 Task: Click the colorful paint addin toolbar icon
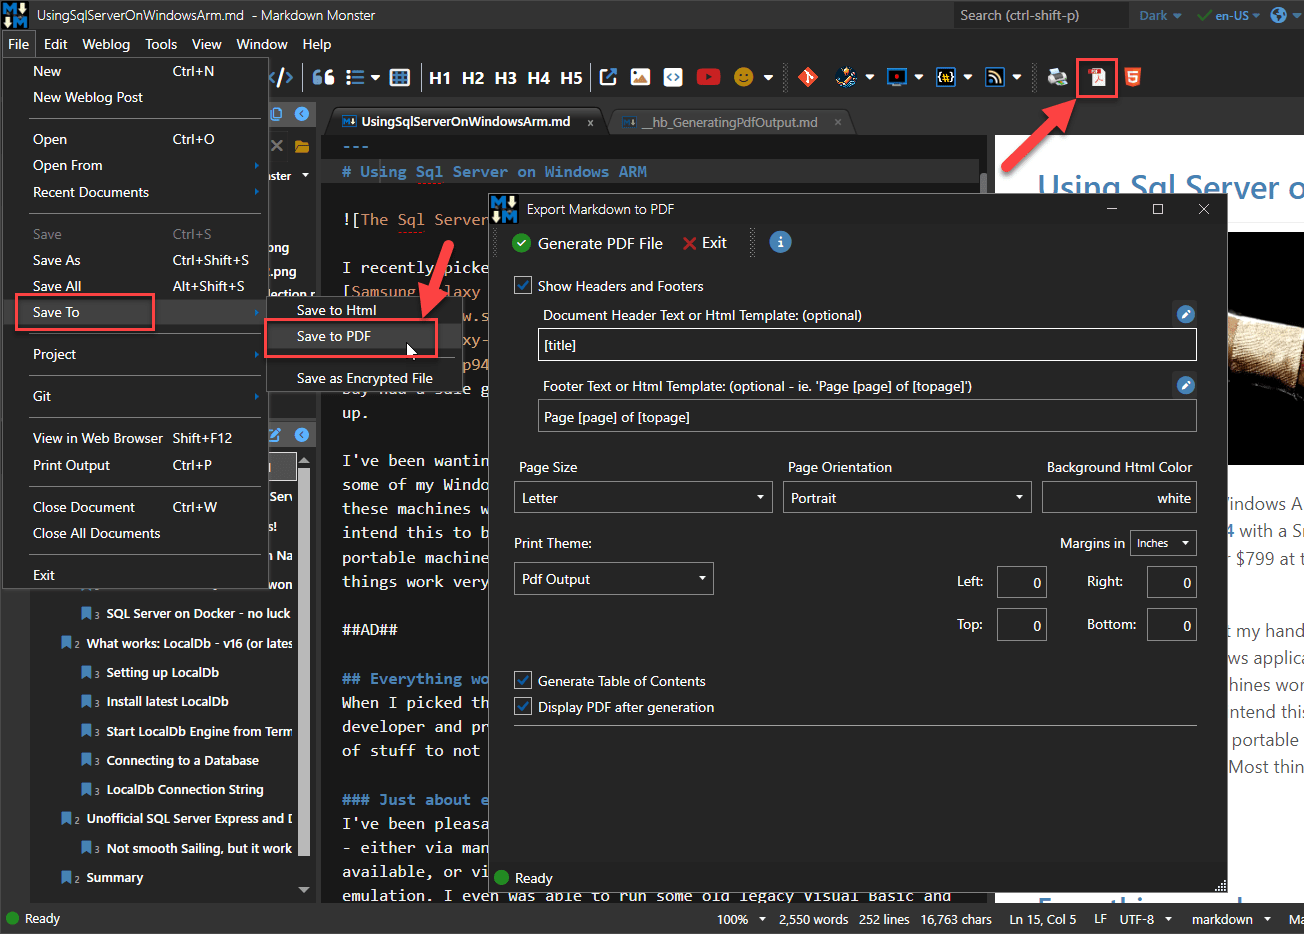pos(847,77)
